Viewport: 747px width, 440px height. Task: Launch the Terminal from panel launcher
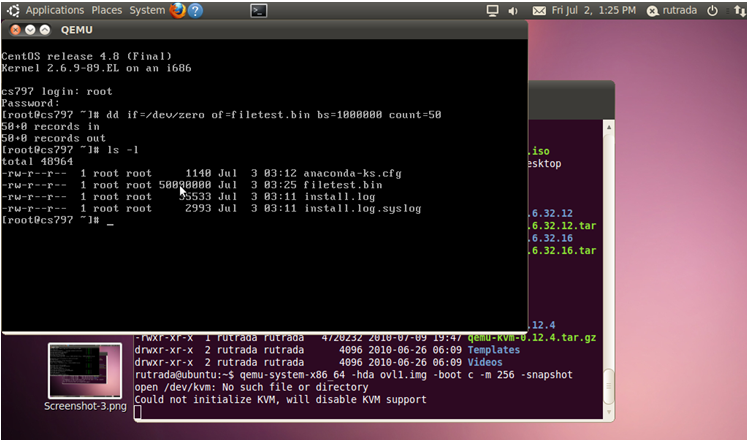pyautogui.click(x=259, y=10)
